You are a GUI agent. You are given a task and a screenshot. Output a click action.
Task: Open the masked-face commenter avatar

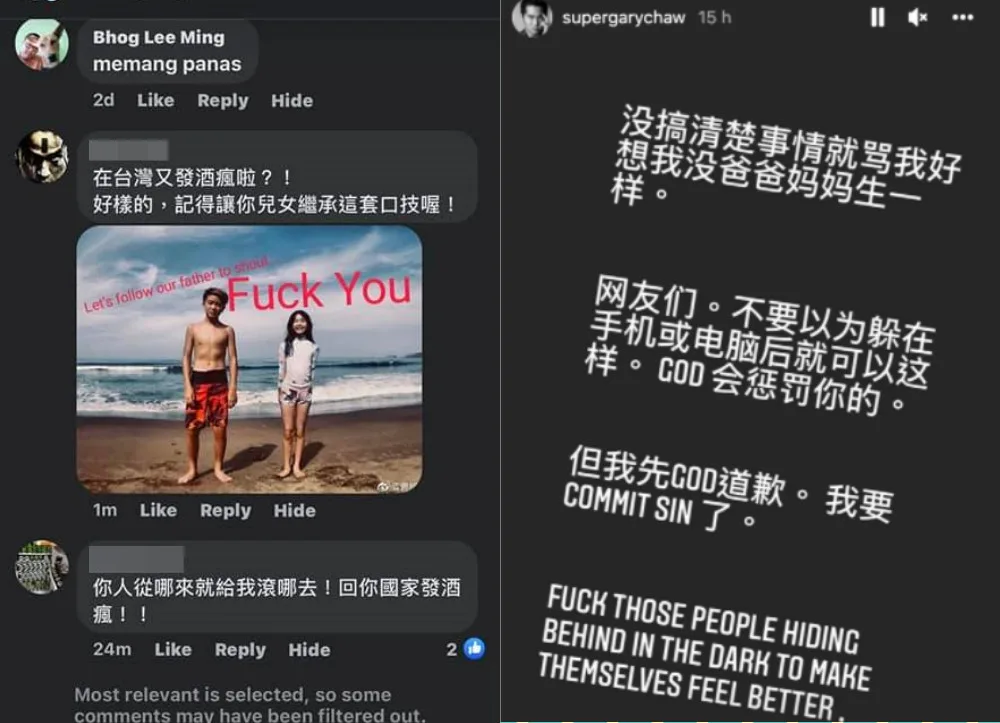(x=41, y=157)
